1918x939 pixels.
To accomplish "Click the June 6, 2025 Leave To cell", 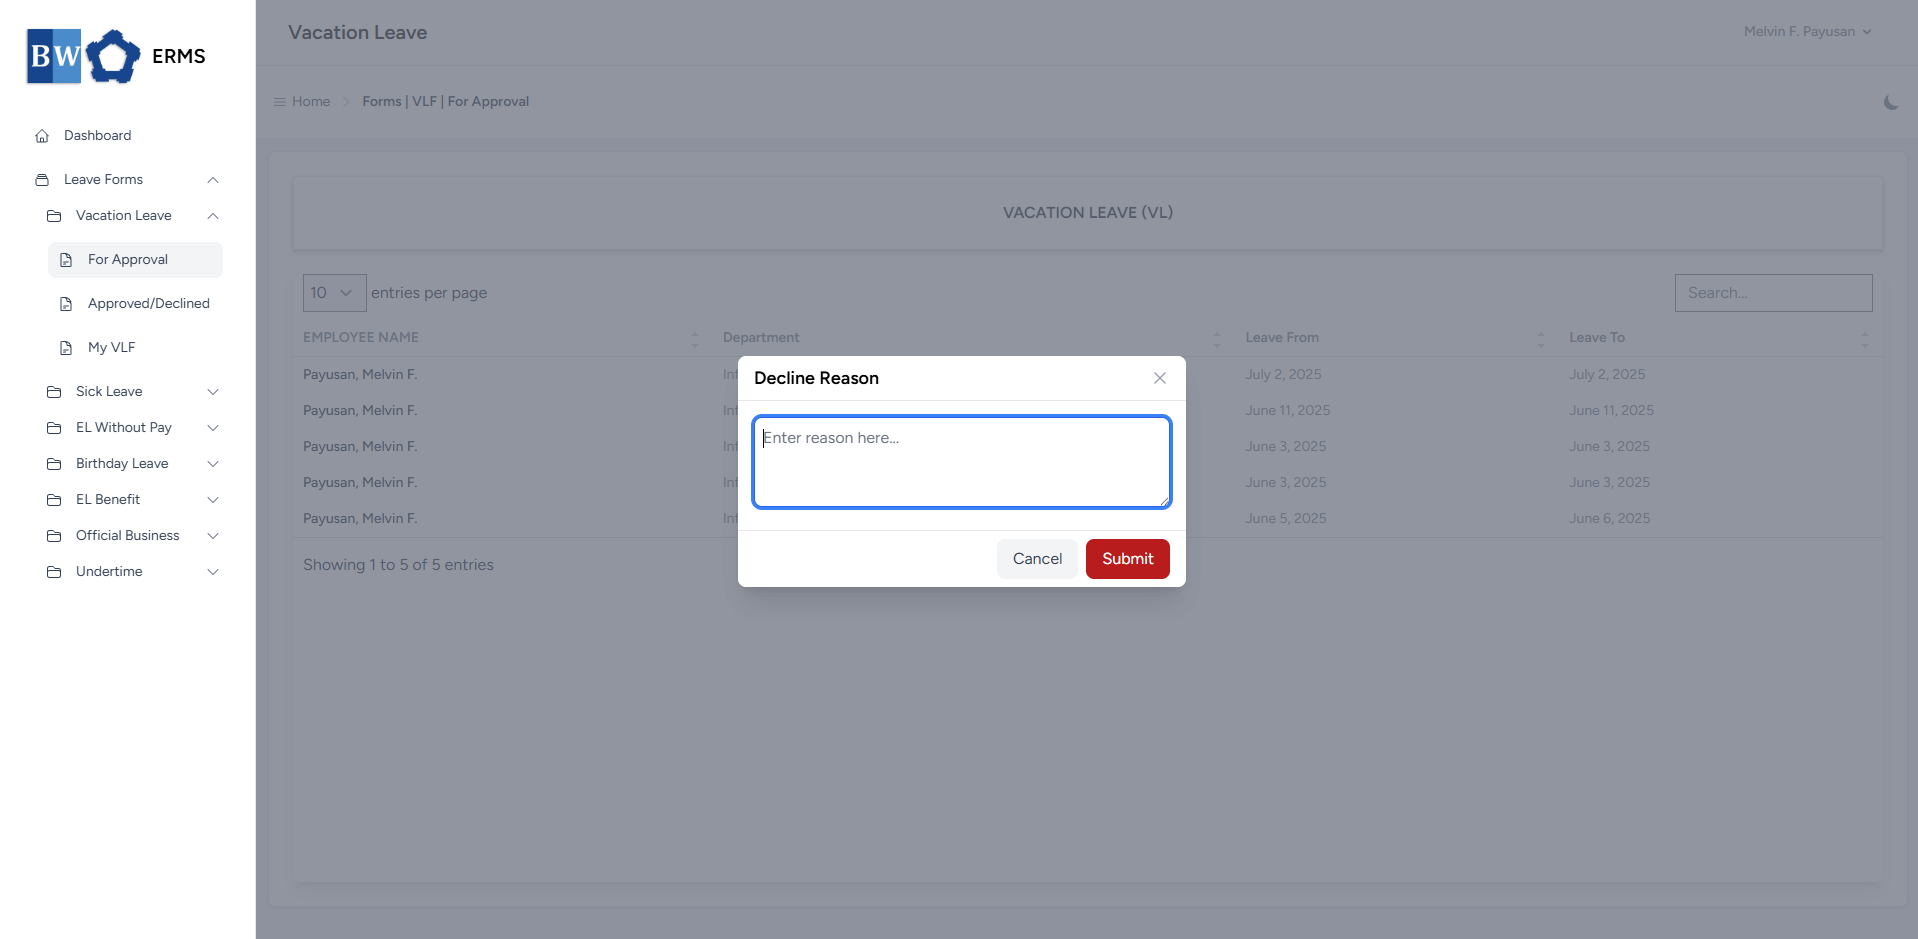I will 1610,519.
